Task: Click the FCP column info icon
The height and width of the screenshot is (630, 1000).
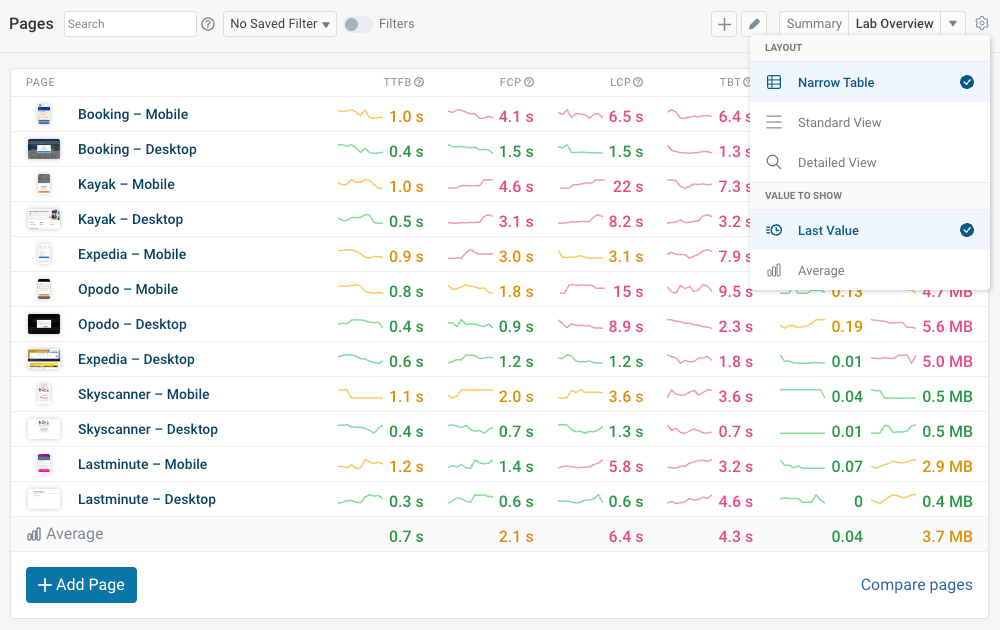Action: [529, 83]
